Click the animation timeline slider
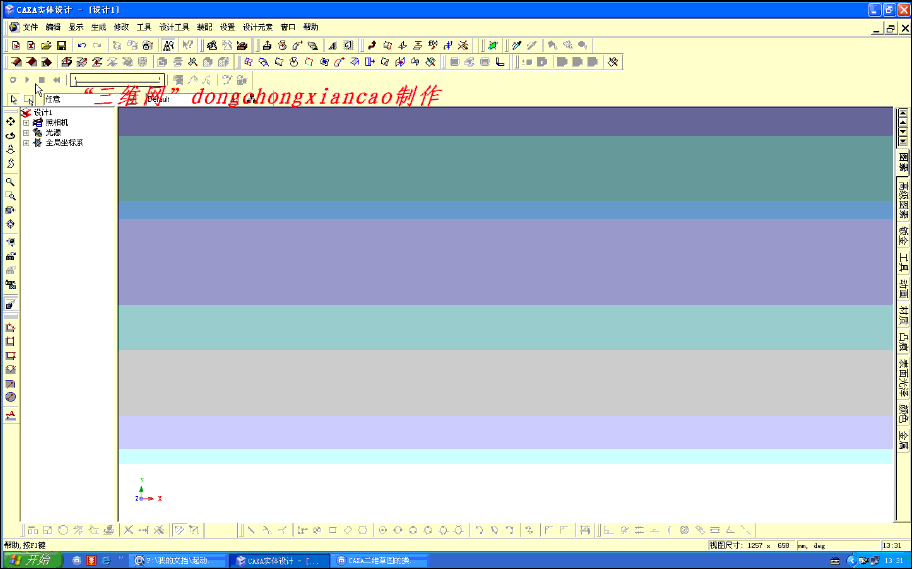Viewport: 912px width, 569px height. [x=118, y=80]
